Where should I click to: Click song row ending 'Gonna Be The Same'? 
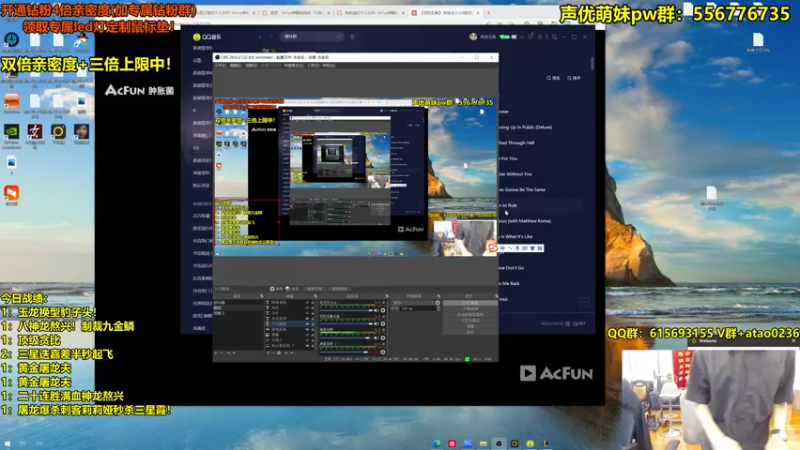541,189
